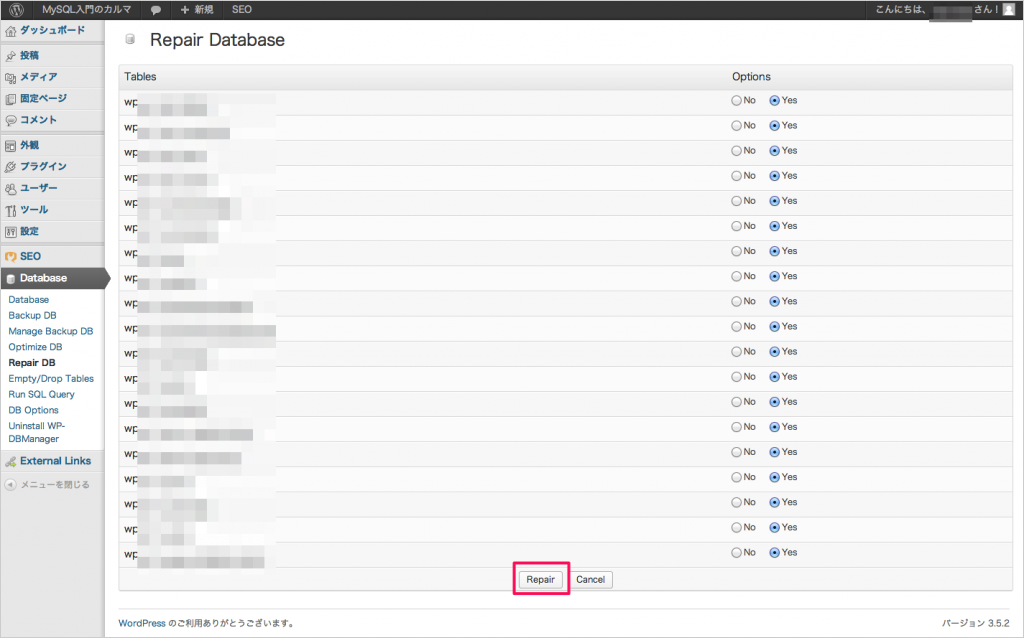
Task: Select Yes for the last table row
Action: tap(775, 553)
